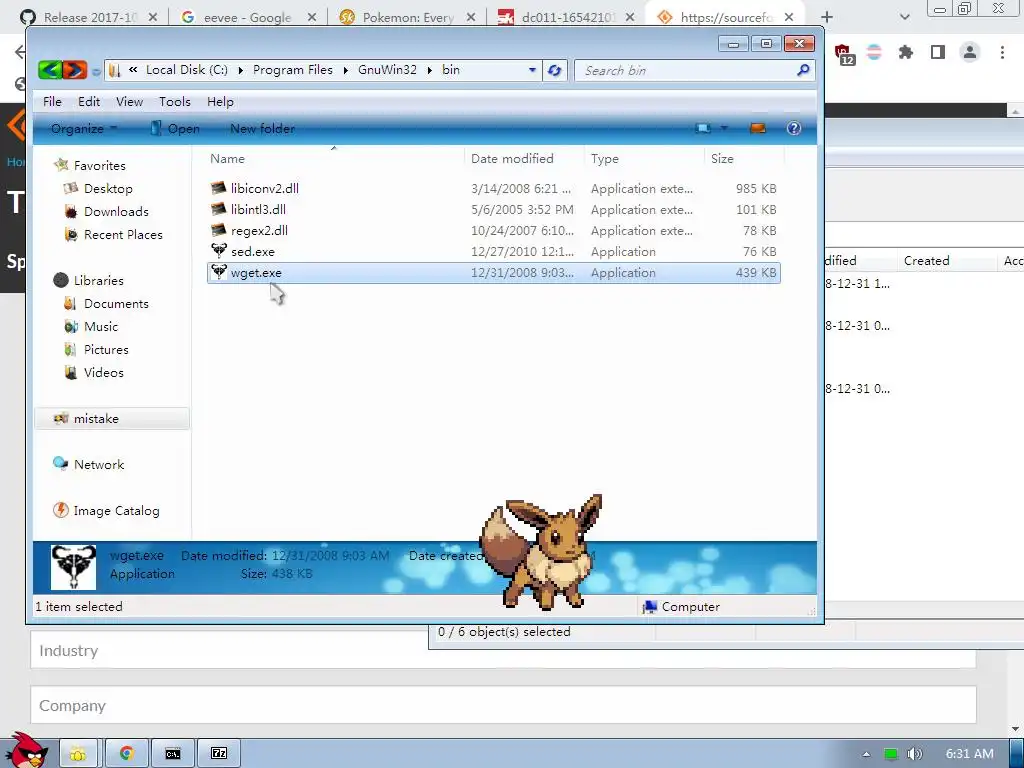This screenshot has height=768, width=1024.
Task: Select the GnuWin32 breadcrumb
Action: [387, 70]
